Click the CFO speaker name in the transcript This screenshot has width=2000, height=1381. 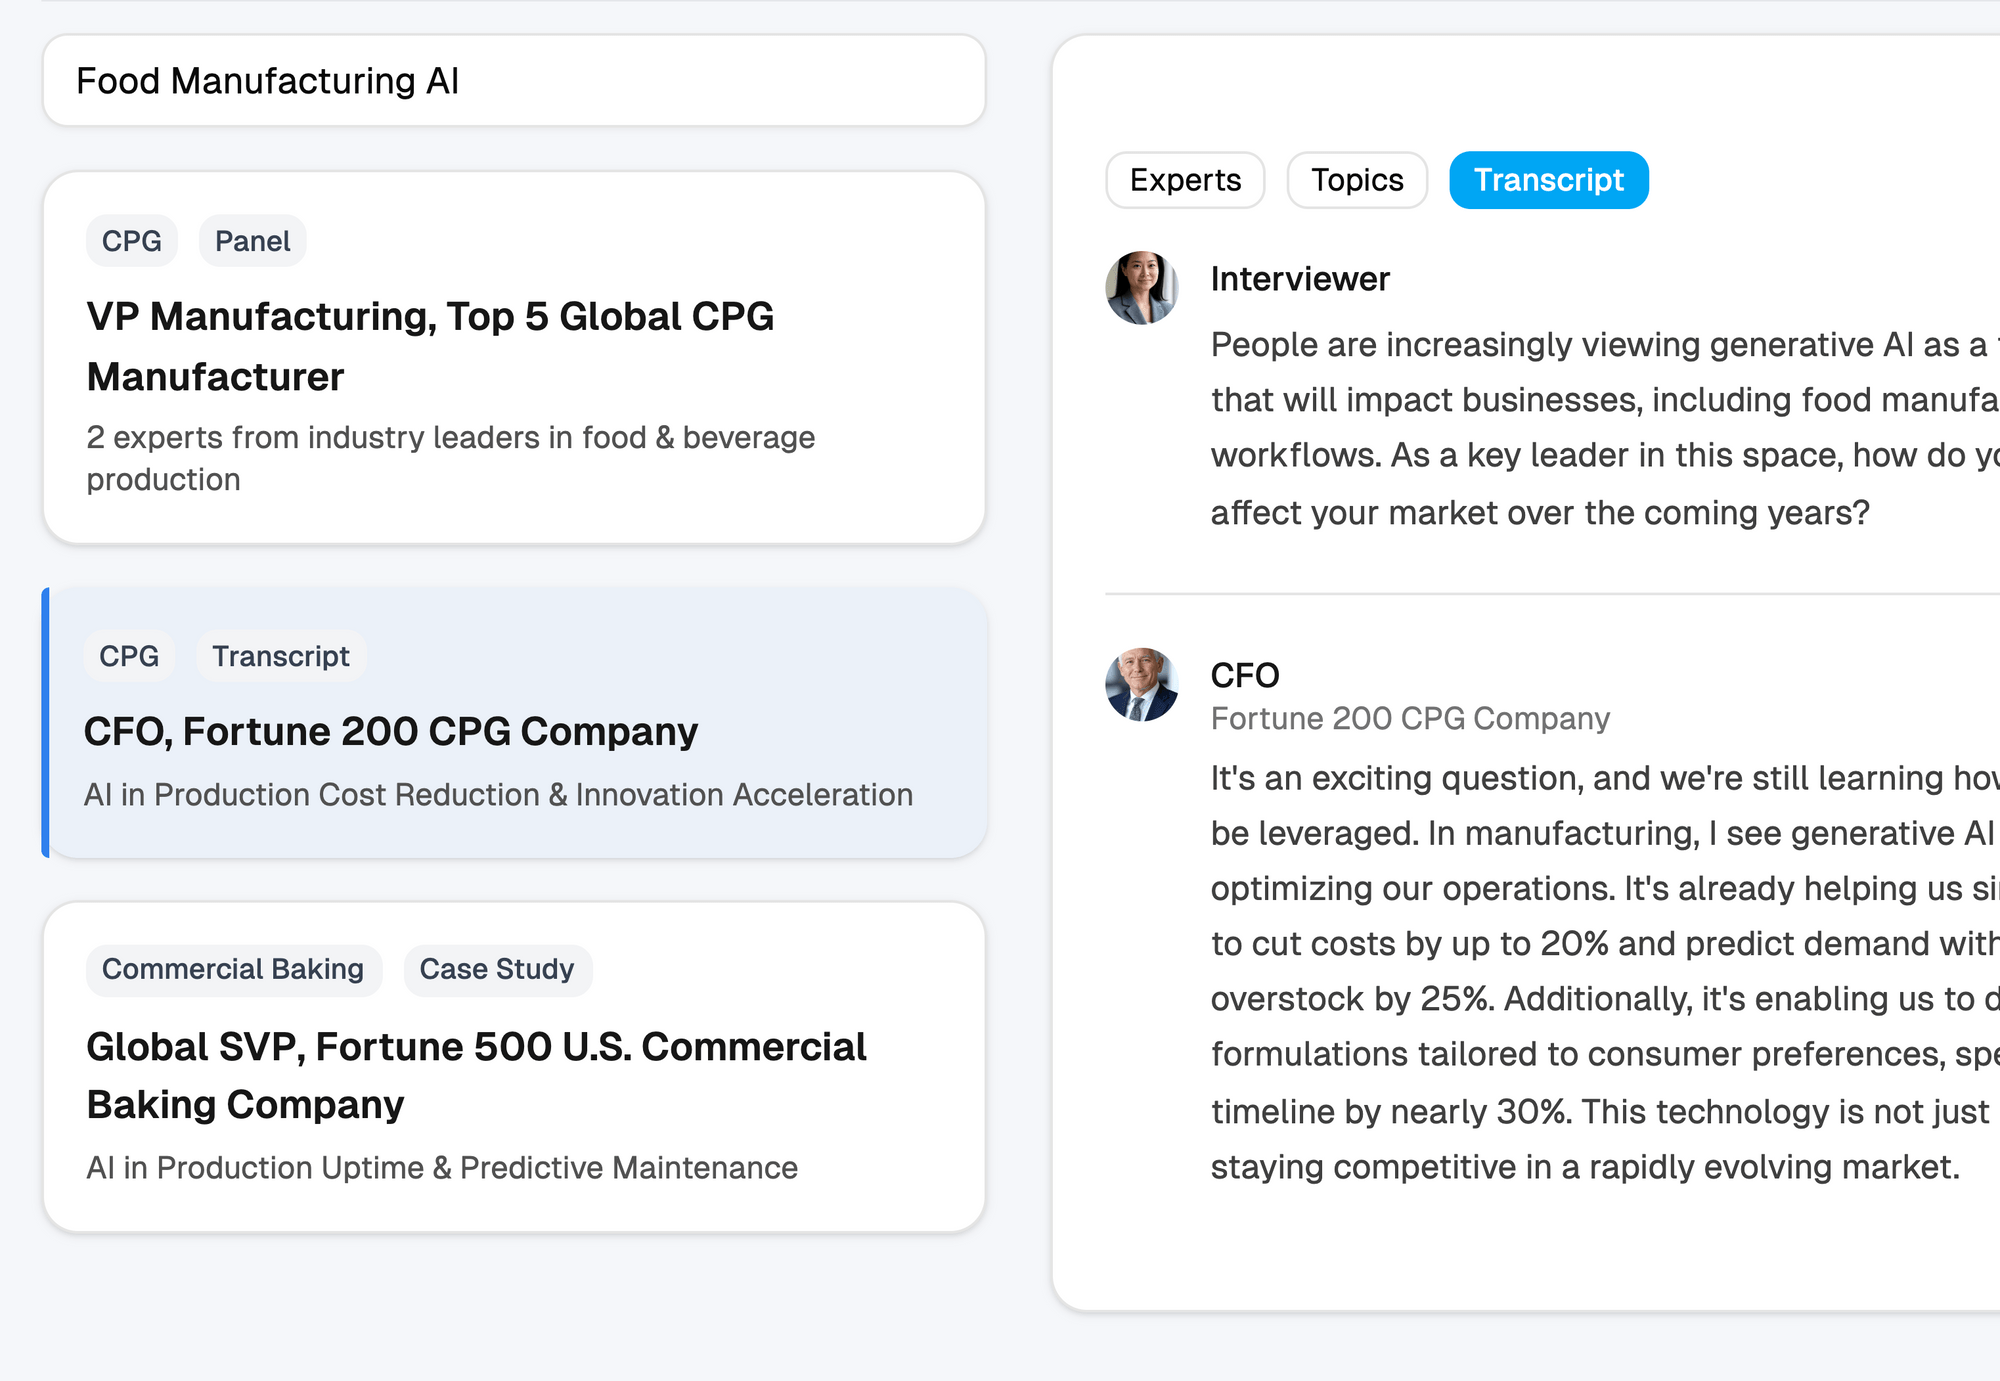(1244, 675)
